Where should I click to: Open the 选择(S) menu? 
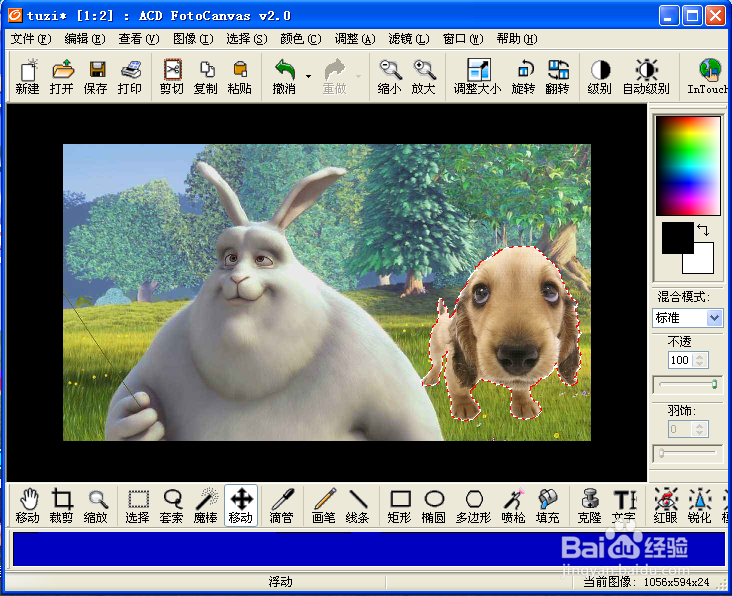[247, 39]
